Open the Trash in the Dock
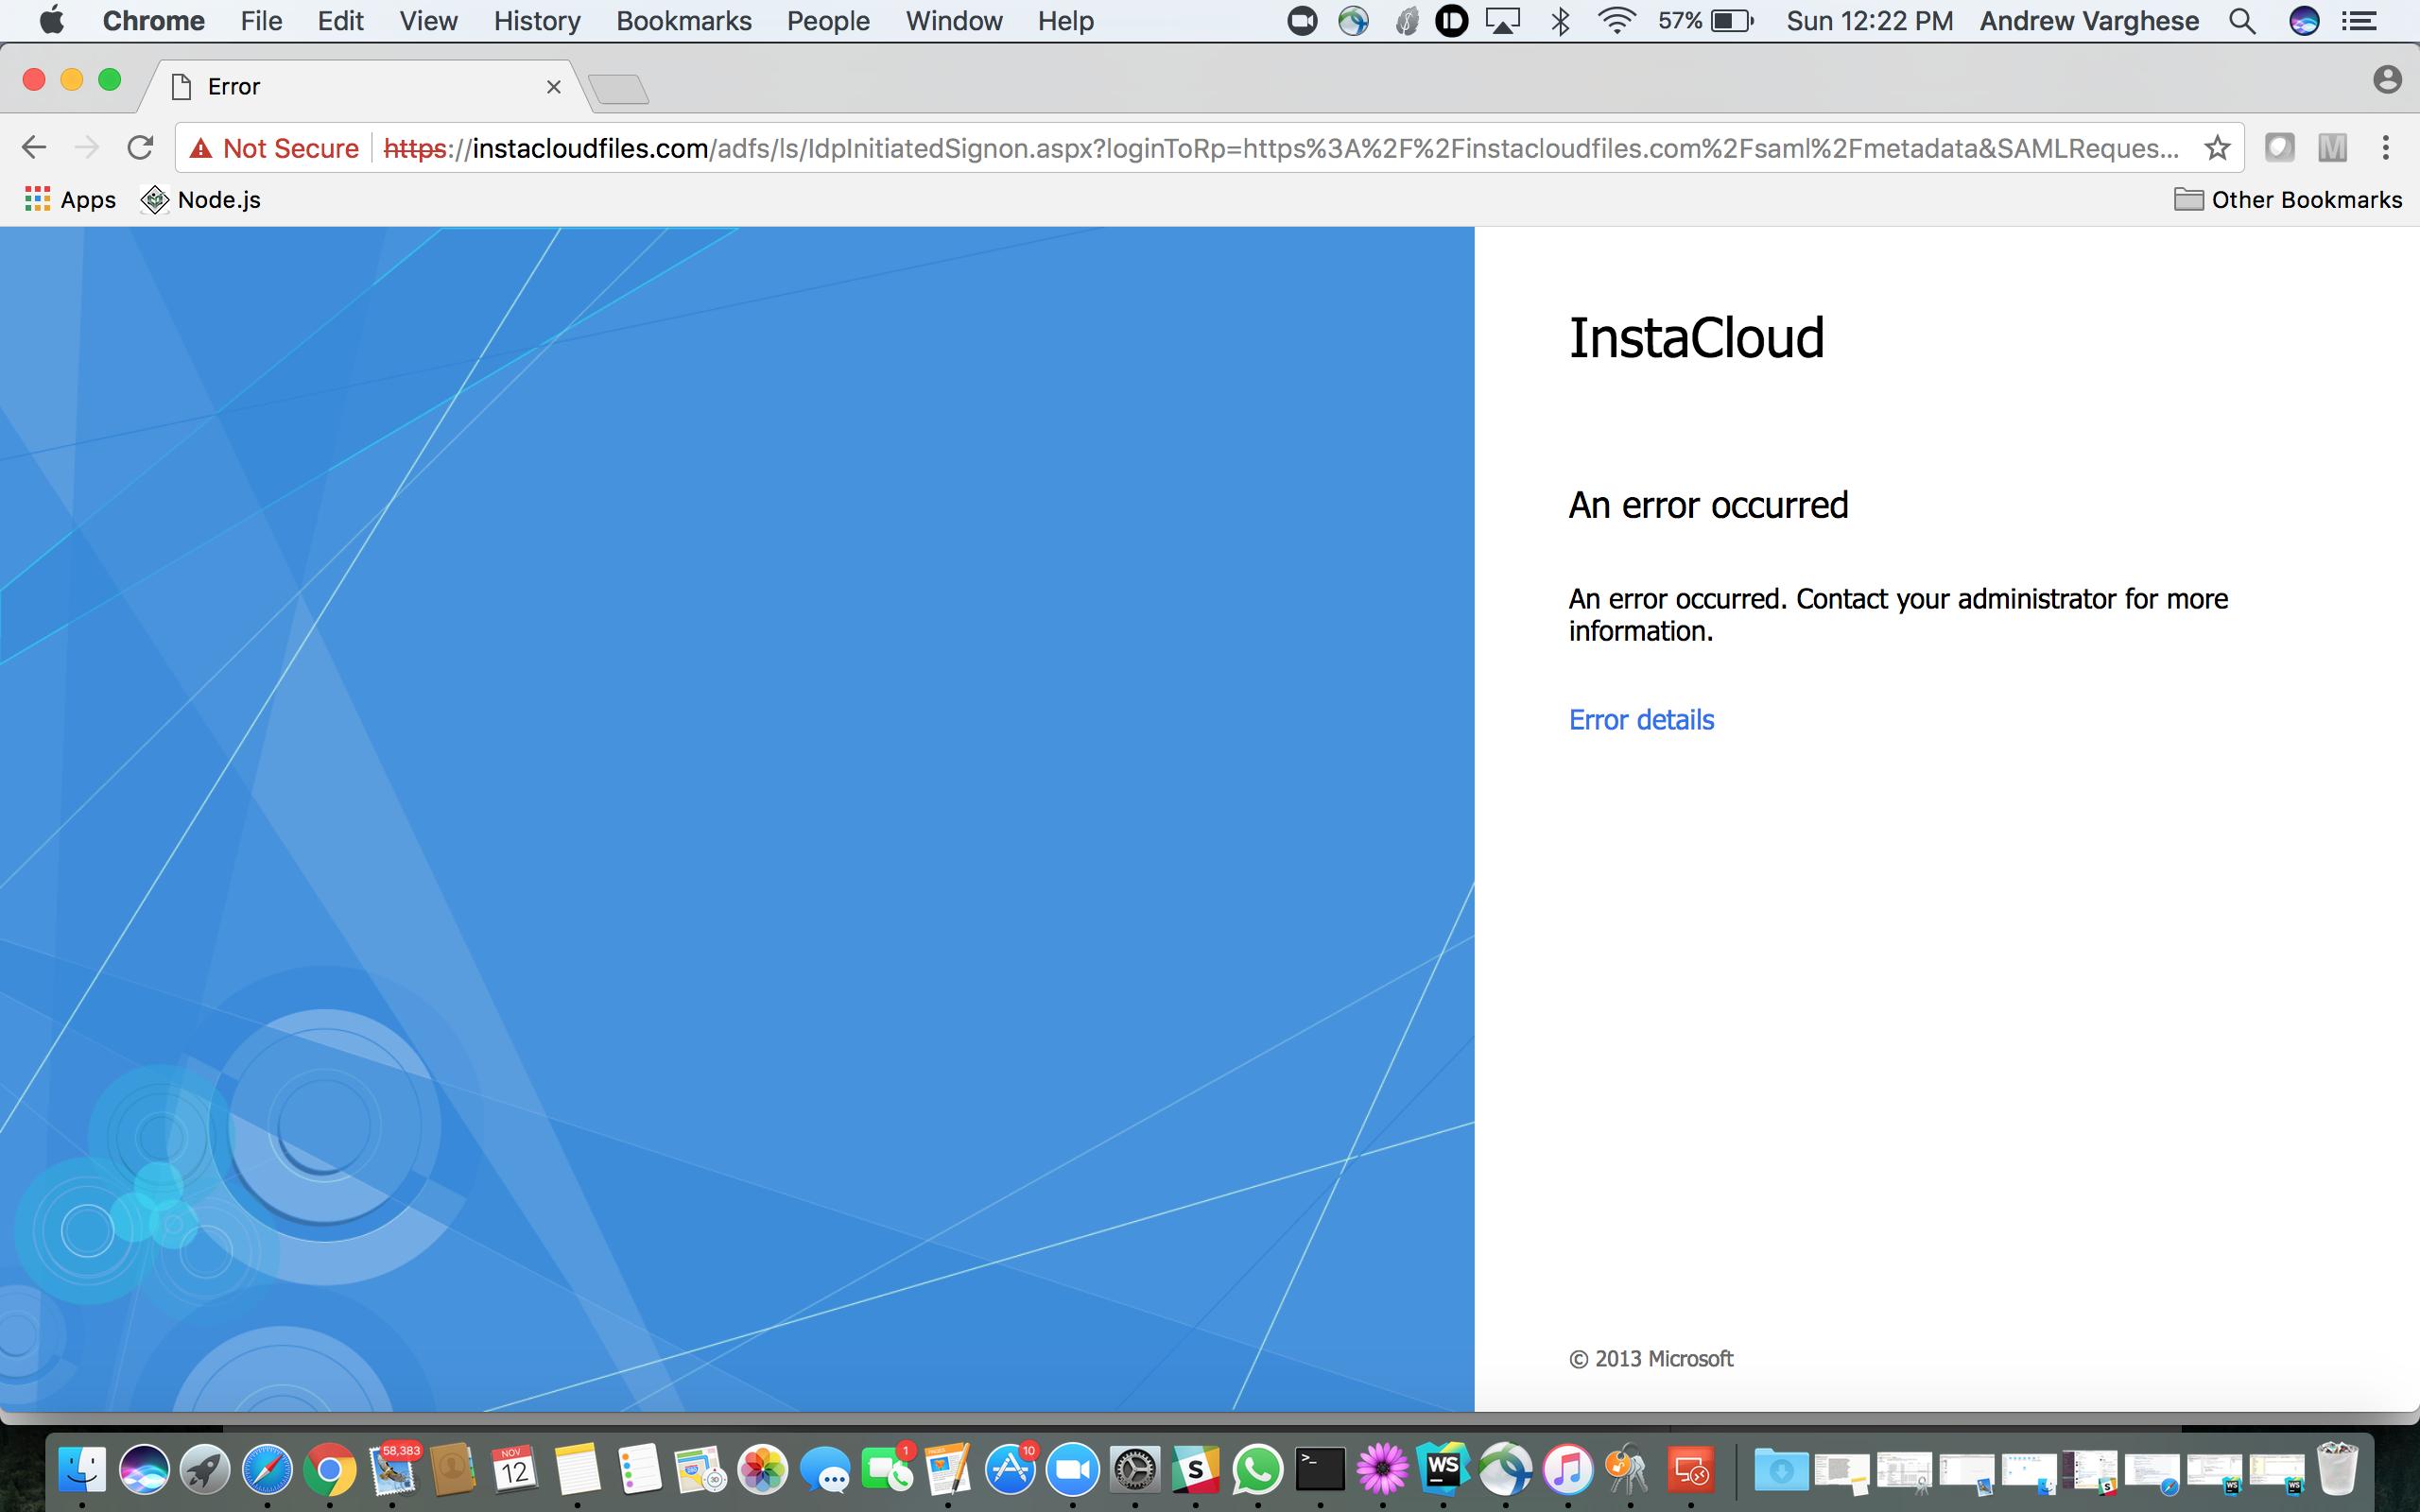Viewport: 2420px width, 1512px height. [2338, 1468]
